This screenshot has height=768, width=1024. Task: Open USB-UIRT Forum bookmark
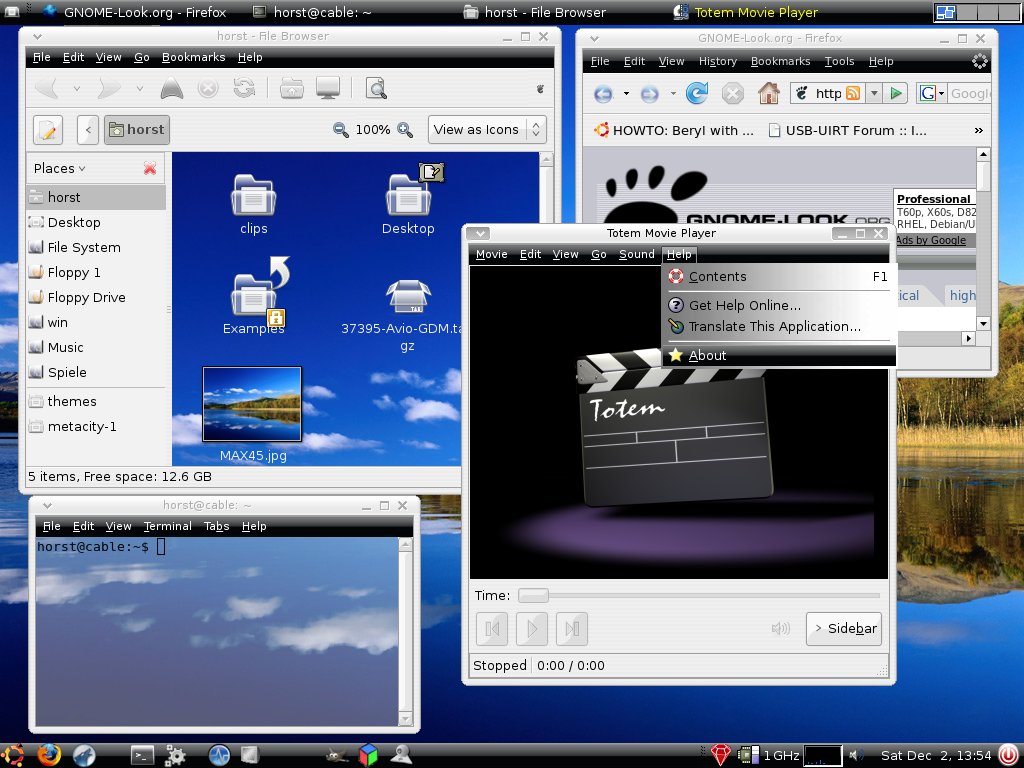tap(848, 131)
